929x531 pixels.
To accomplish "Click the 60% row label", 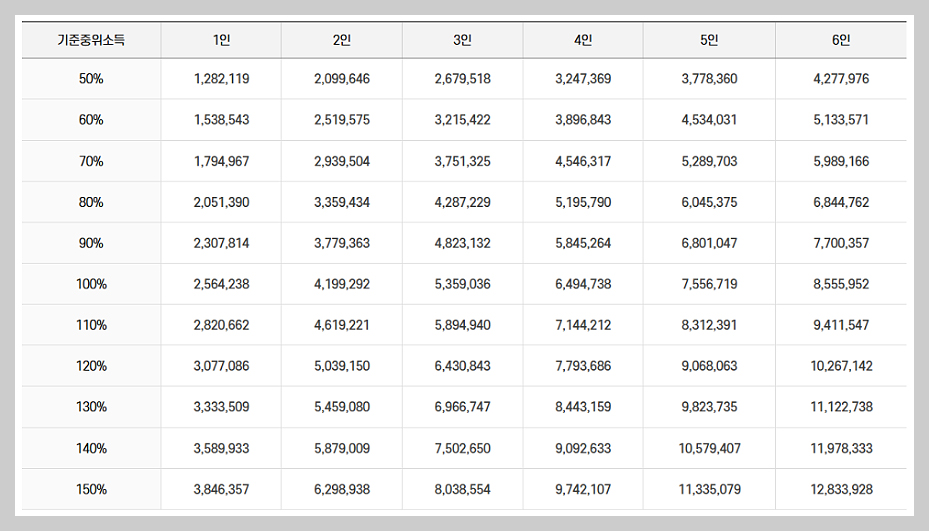I will pyautogui.click(x=91, y=120).
